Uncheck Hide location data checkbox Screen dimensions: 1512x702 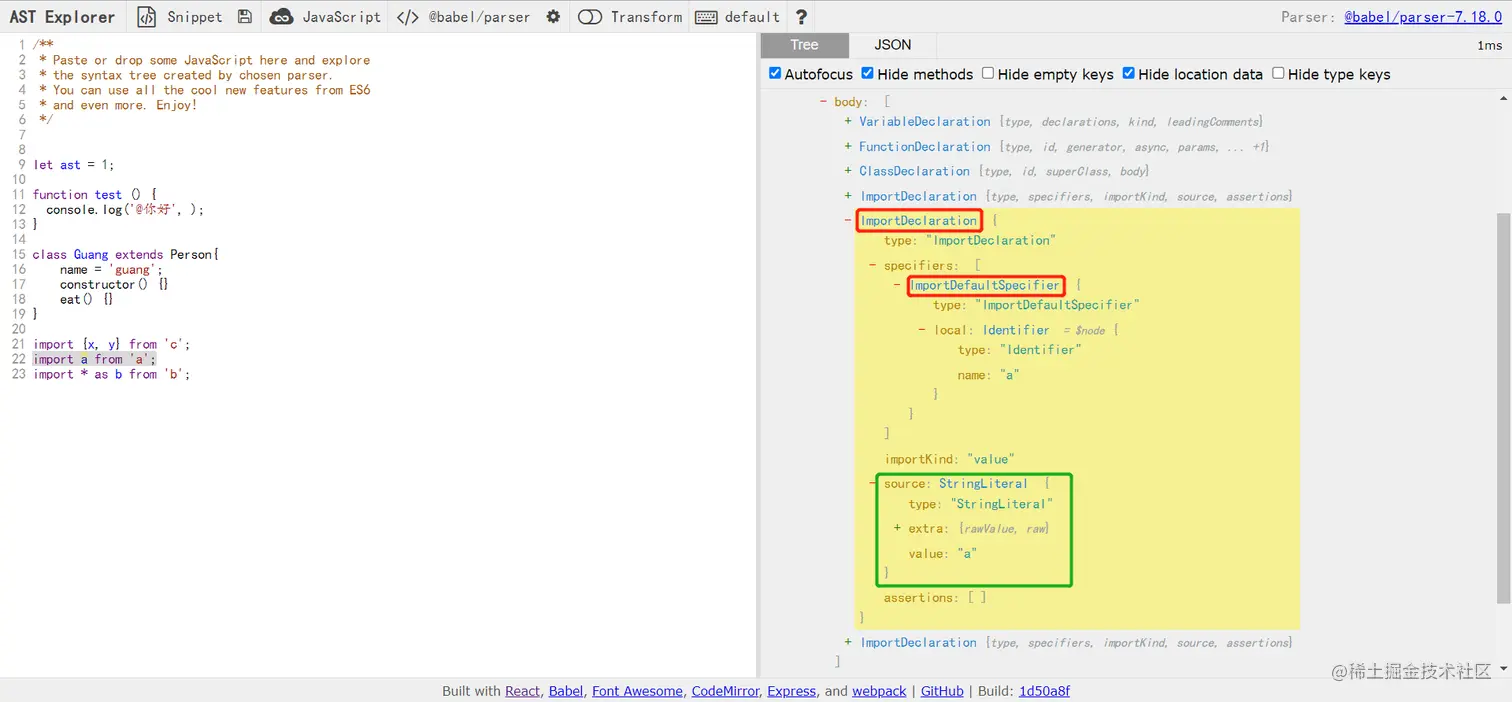[x=1128, y=73]
